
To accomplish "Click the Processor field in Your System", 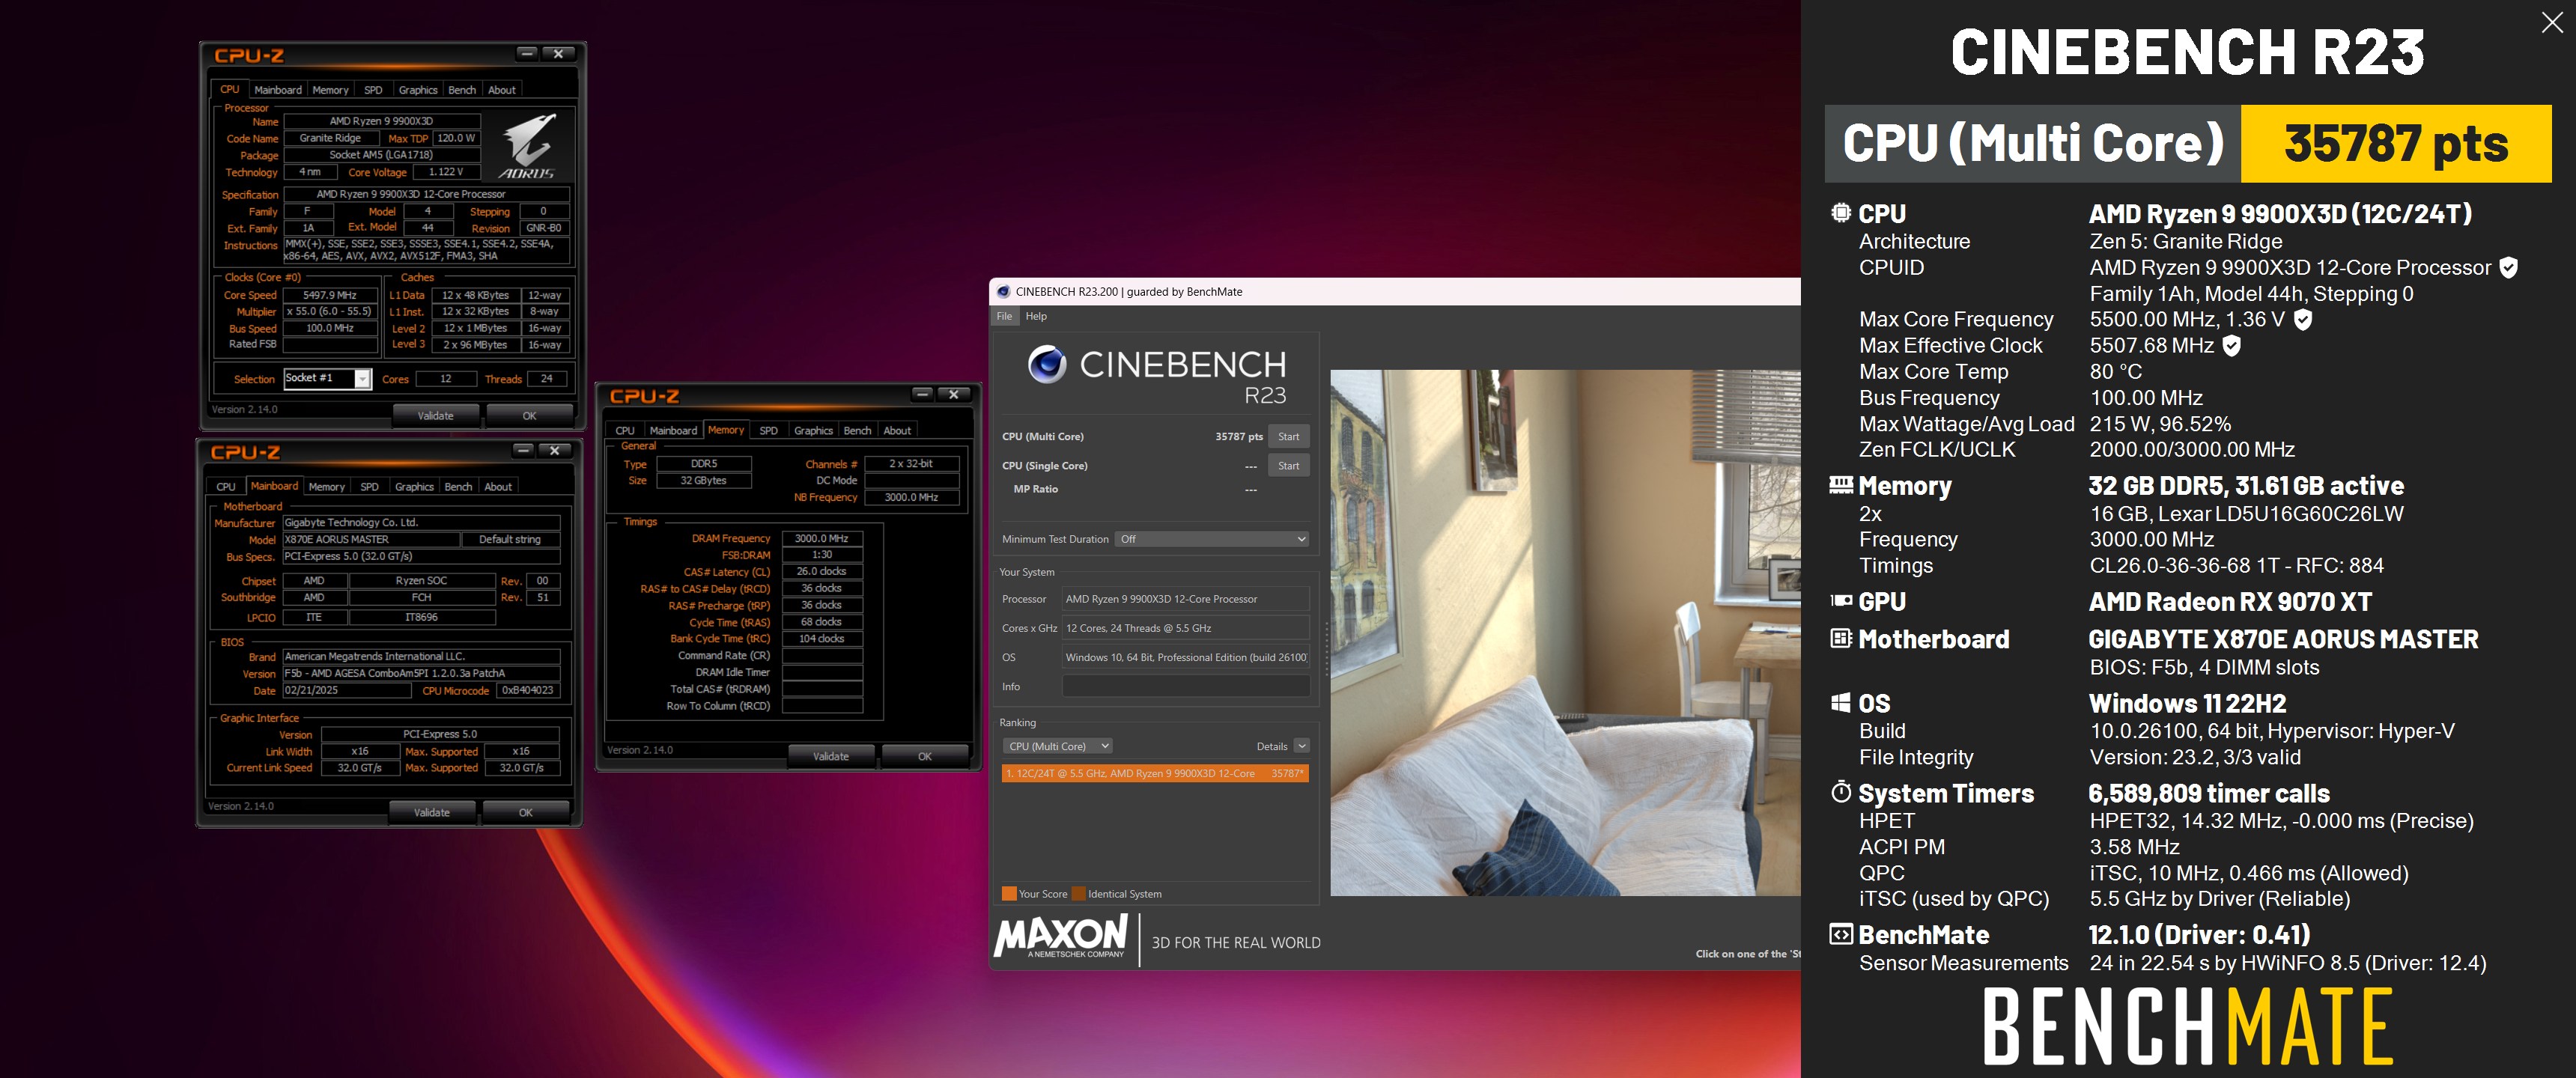I will click(x=1186, y=599).
